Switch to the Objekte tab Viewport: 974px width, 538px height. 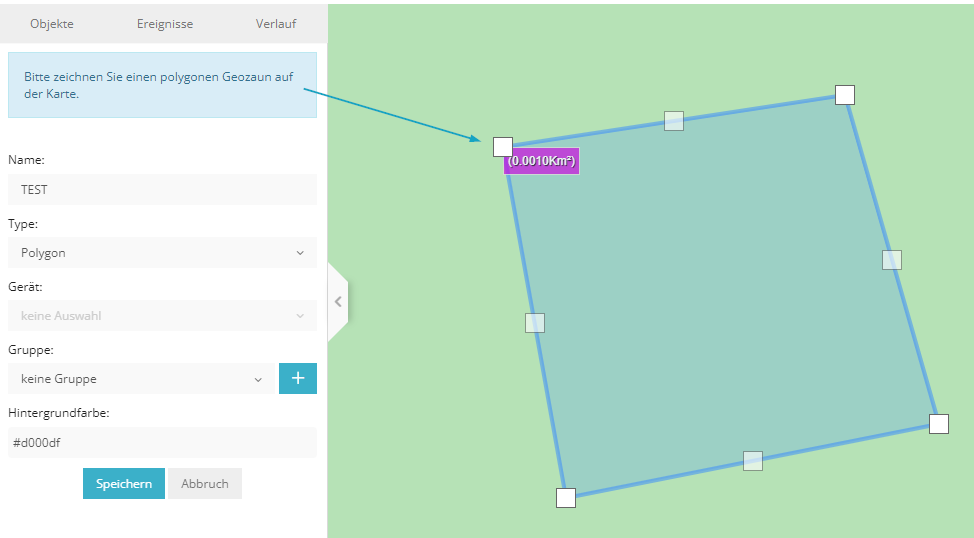pyautogui.click(x=52, y=24)
